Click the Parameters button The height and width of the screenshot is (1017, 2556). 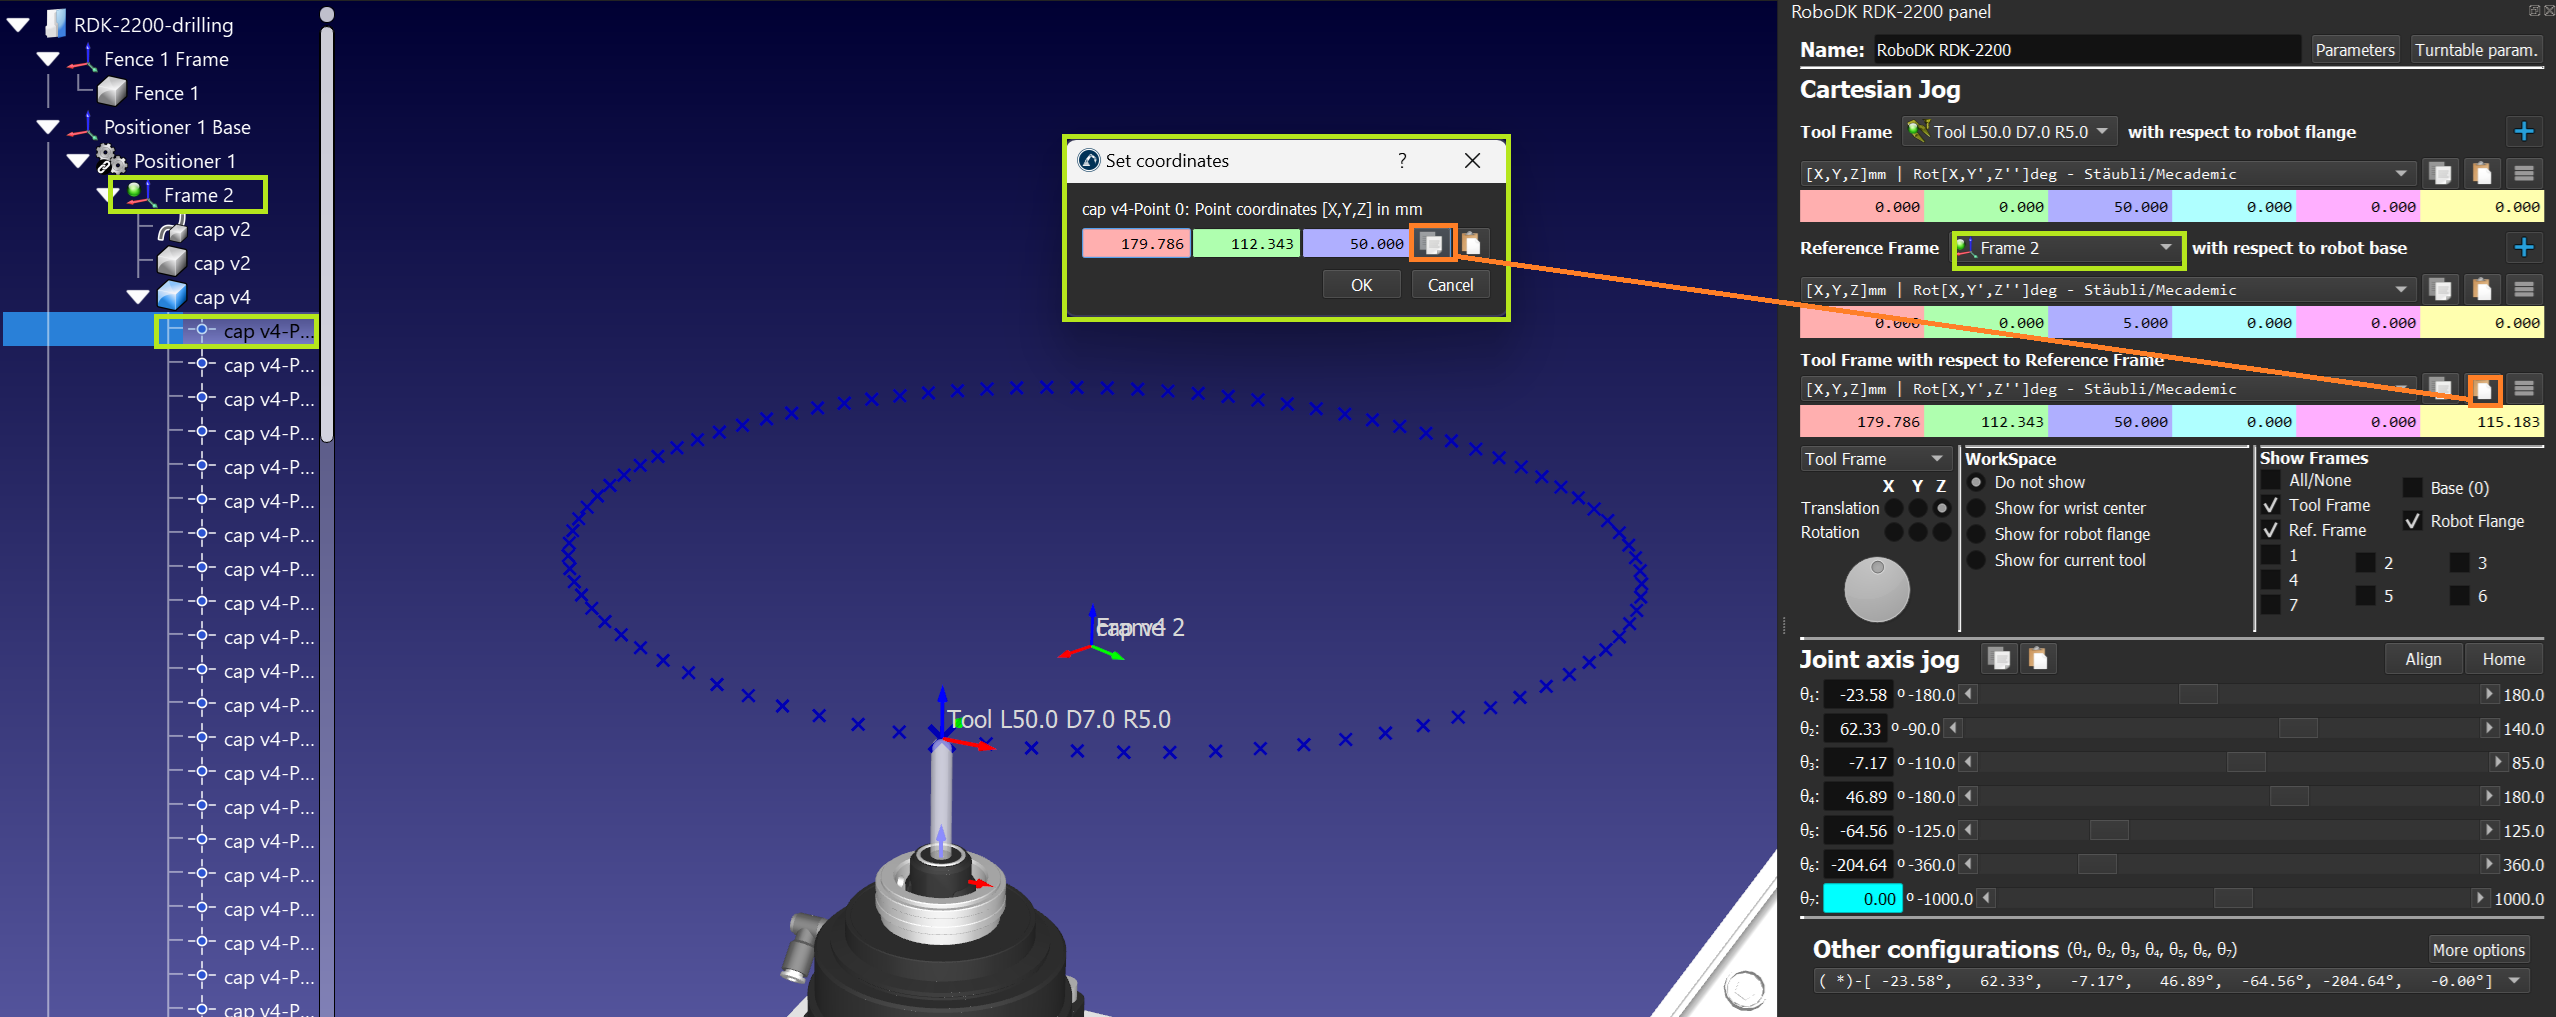pyautogui.click(x=2354, y=50)
